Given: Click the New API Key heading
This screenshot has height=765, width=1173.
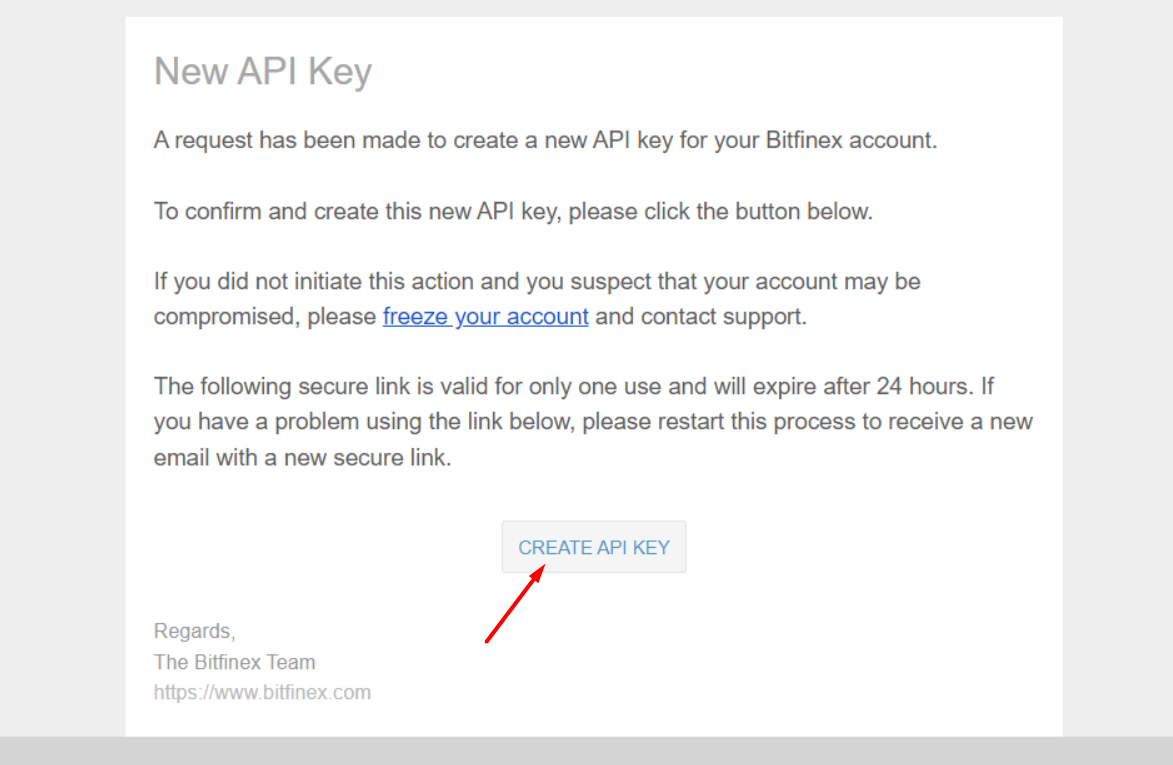Looking at the screenshot, I should [263, 72].
